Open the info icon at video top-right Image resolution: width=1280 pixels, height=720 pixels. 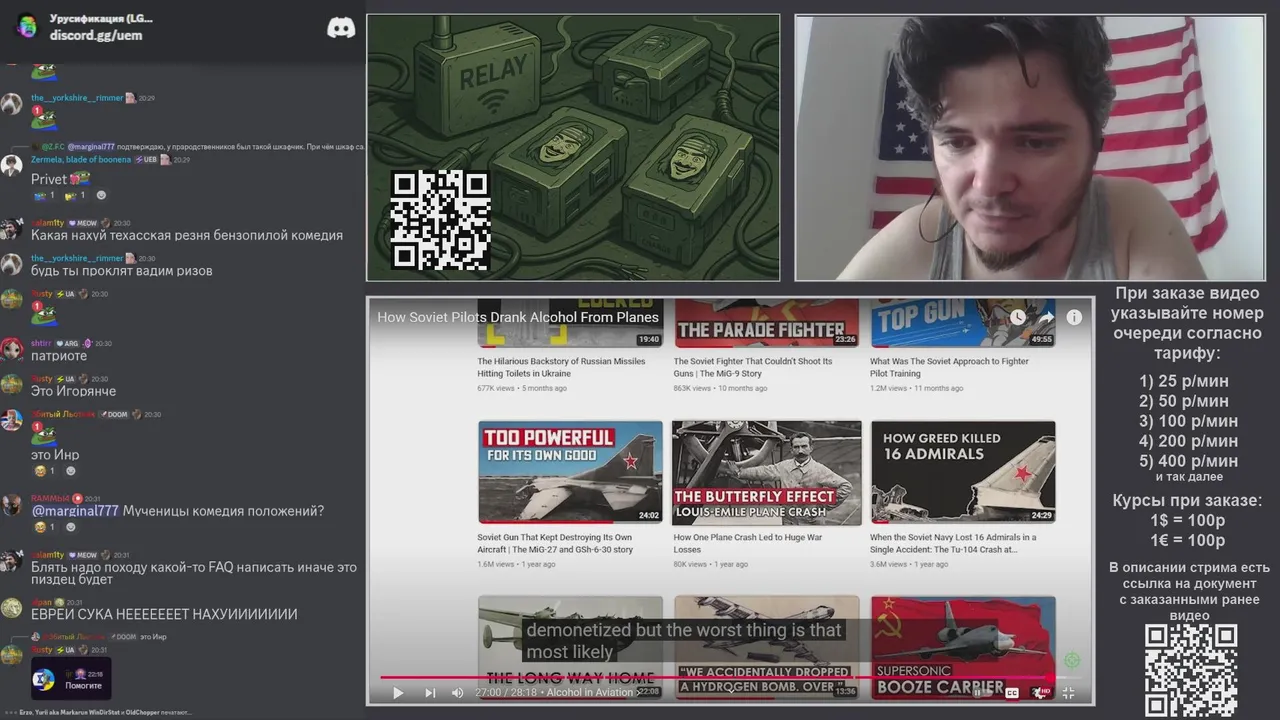[1074, 317]
